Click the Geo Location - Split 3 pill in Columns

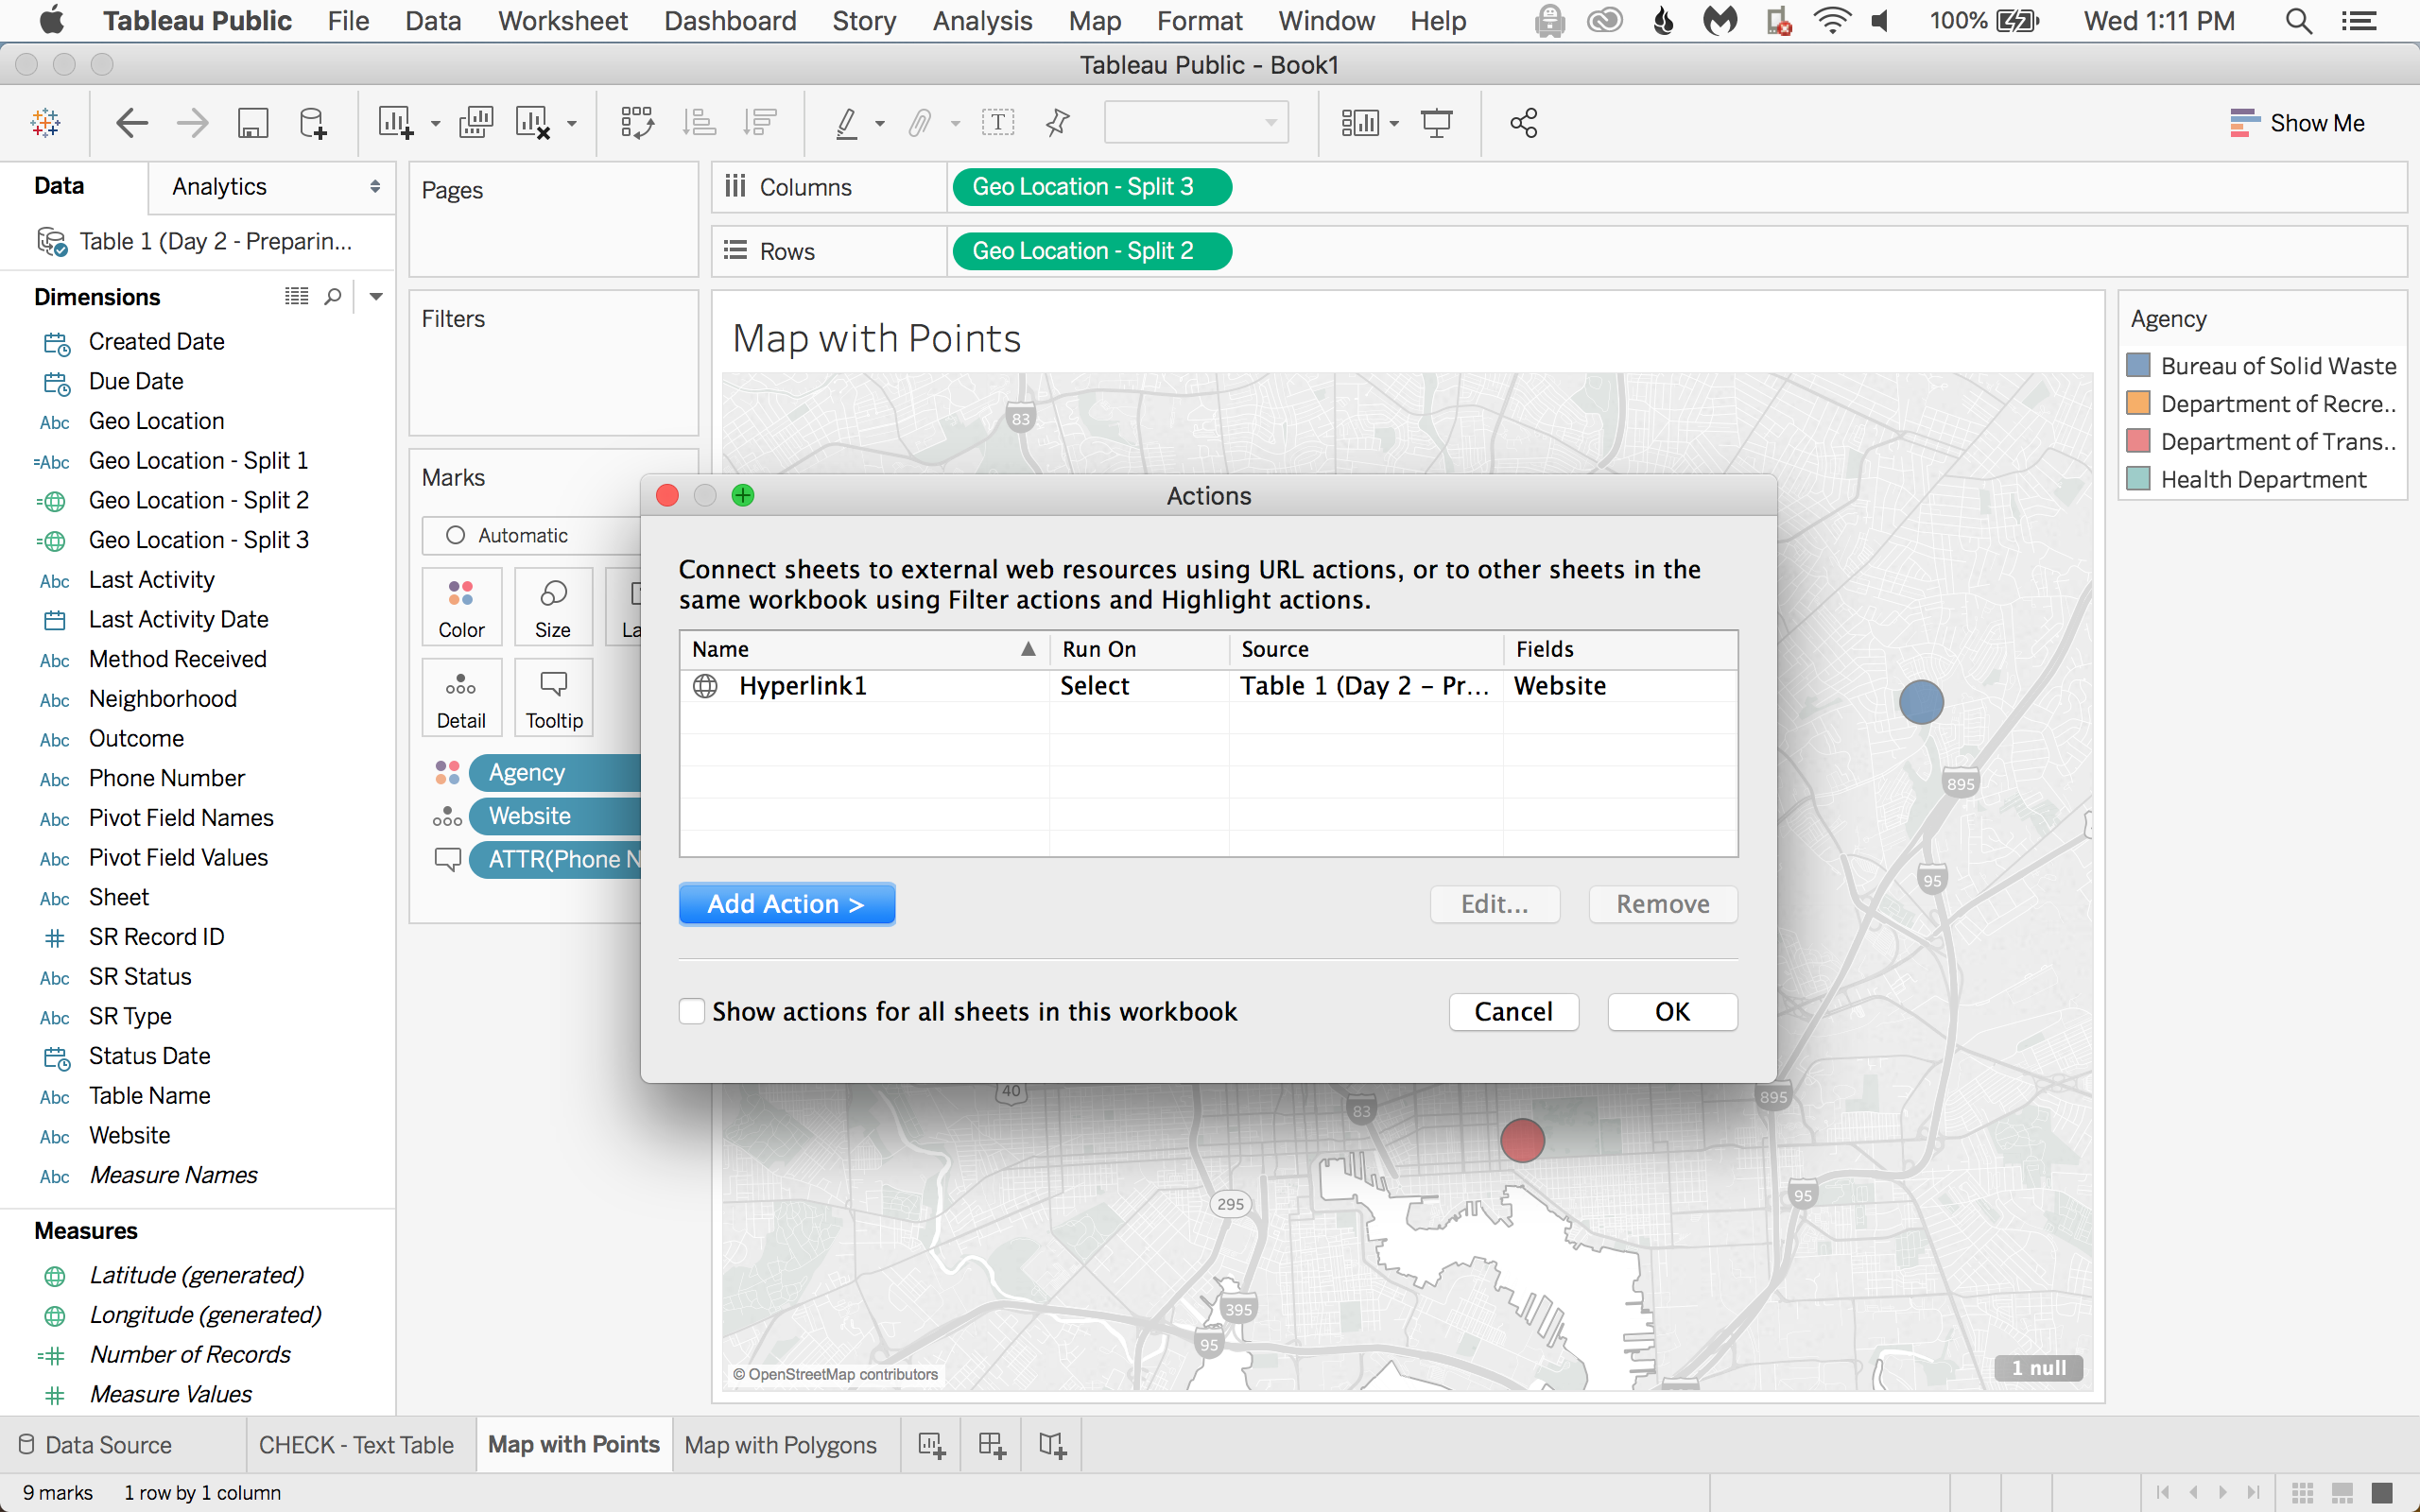[x=1092, y=187]
